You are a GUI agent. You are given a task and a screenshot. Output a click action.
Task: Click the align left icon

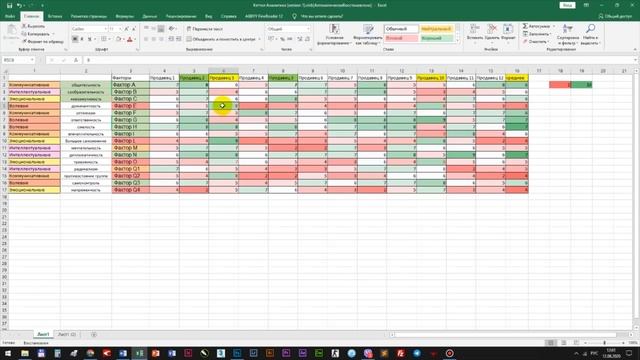pos(146,39)
